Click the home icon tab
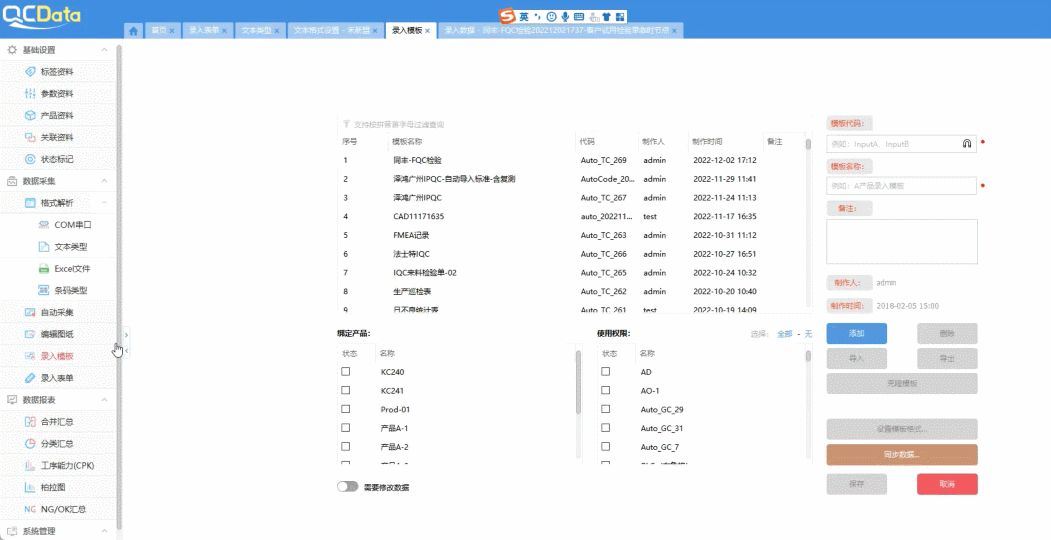This screenshot has width=1051, height=540. pyautogui.click(x=134, y=31)
